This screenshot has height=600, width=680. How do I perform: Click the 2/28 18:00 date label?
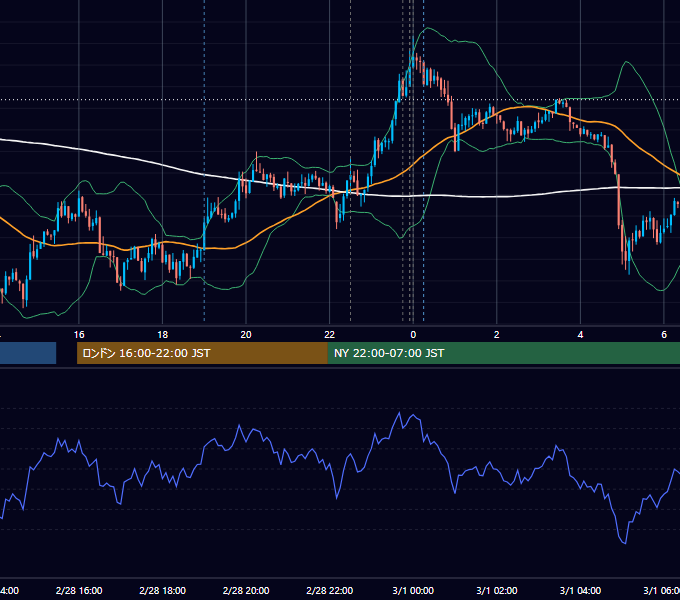[x=163, y=590]
